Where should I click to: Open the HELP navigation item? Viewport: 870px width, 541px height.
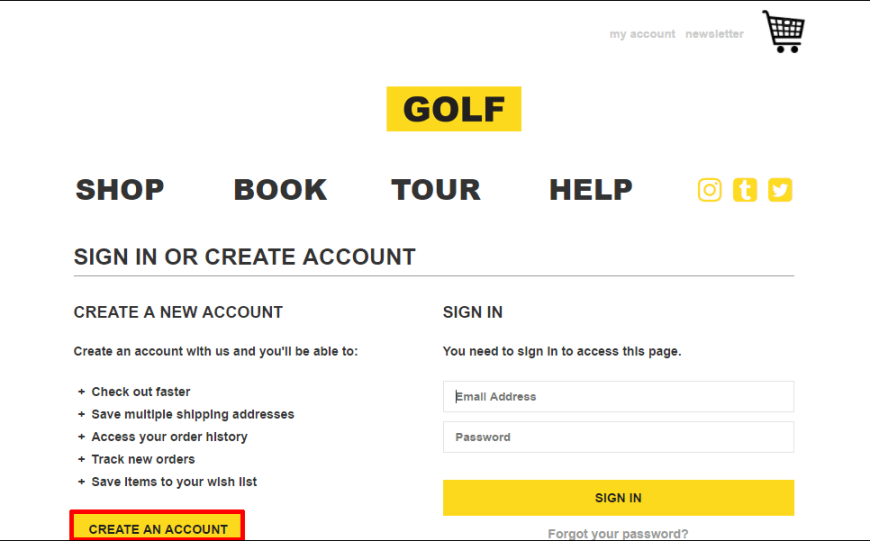coord(591,190)
